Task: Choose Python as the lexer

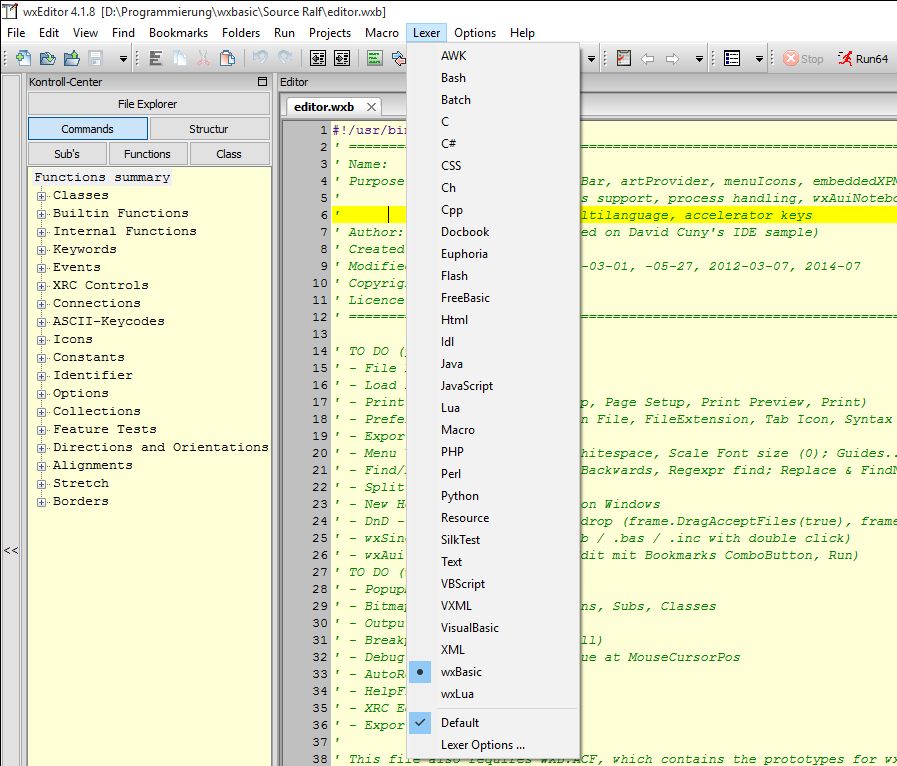Action: pos(460,496)
